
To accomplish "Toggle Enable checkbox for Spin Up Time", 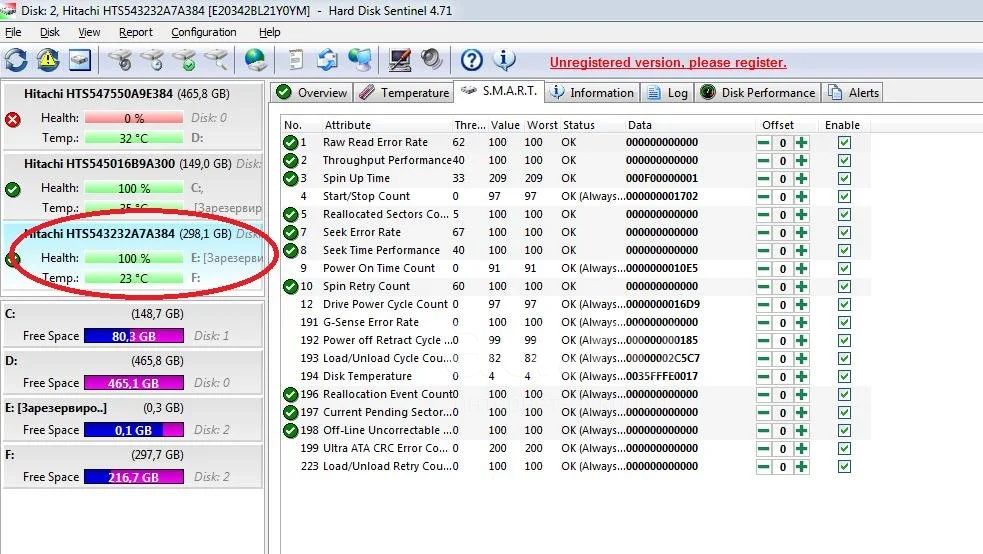I will pos(844,179).
